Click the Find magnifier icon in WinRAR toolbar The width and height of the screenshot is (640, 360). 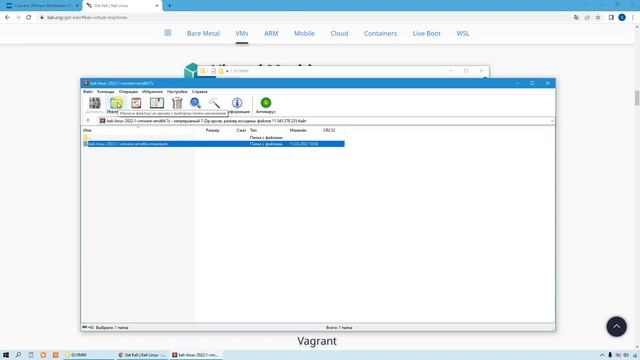point(196,103)
